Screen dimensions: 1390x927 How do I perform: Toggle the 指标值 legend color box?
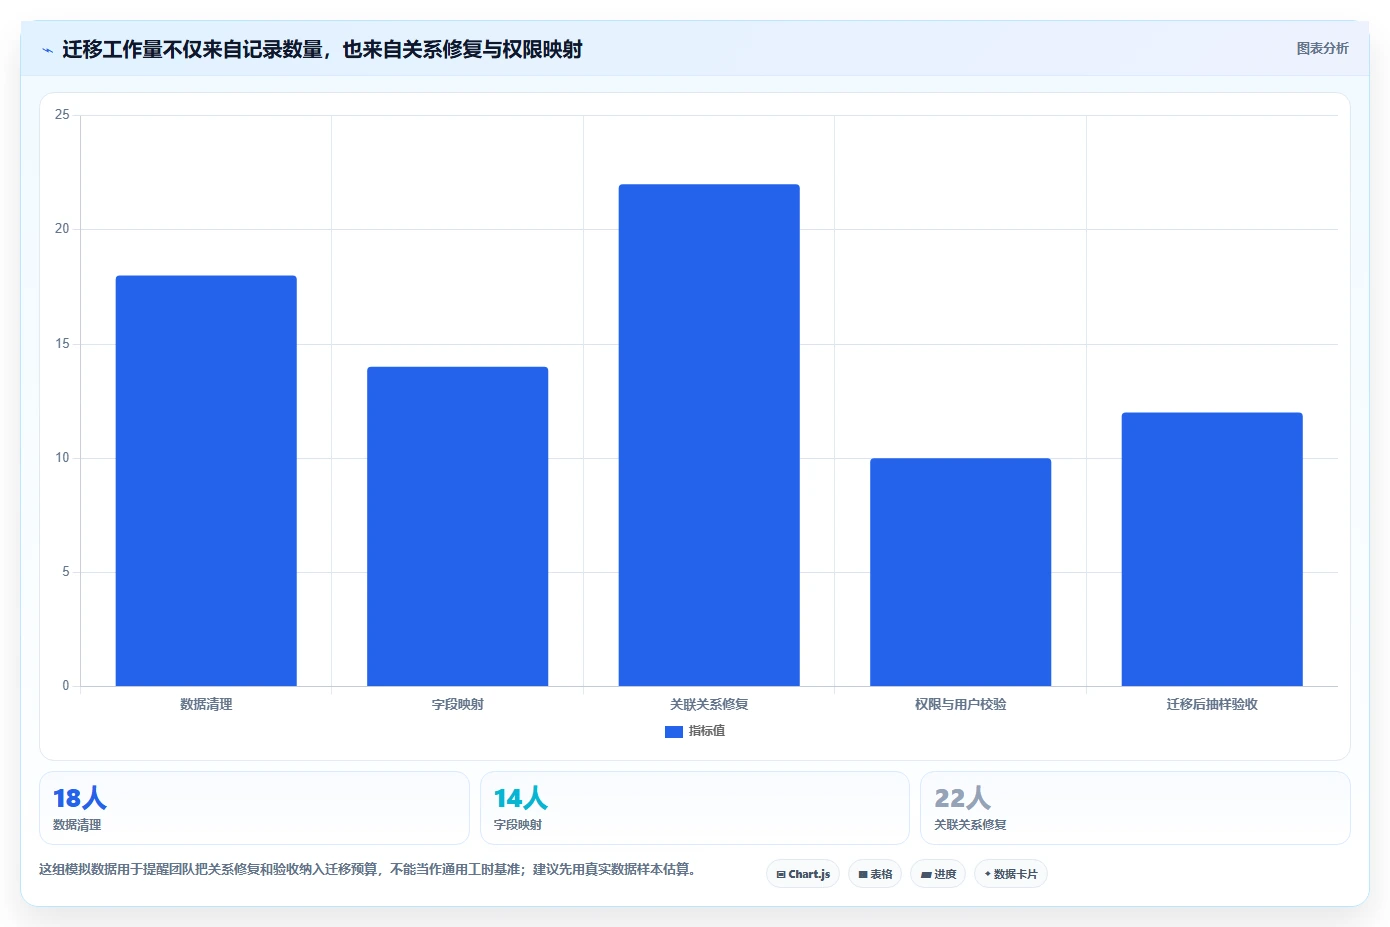tap(674, 732)
